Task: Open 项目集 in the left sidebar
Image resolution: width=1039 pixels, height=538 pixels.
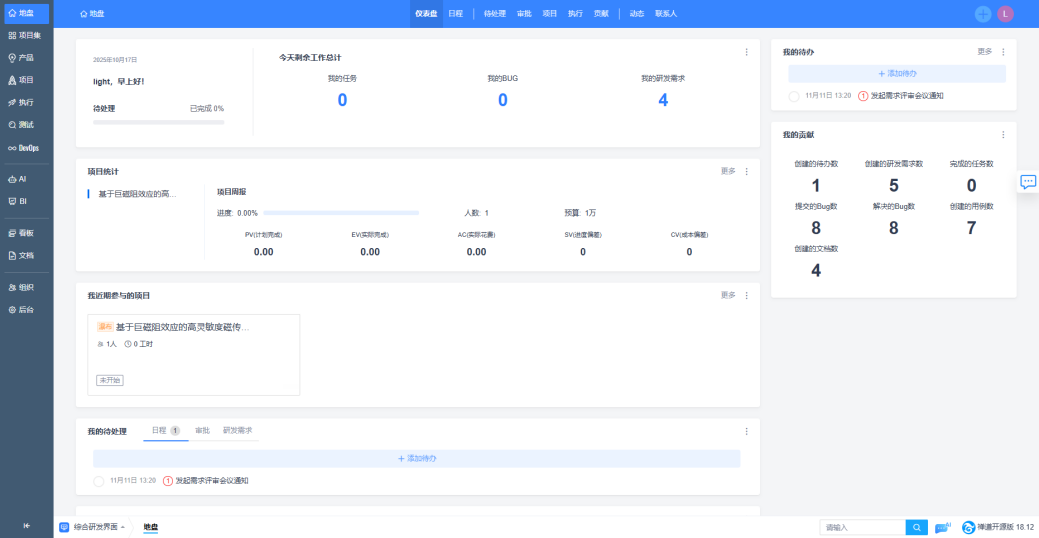Action: click(25, 35)
